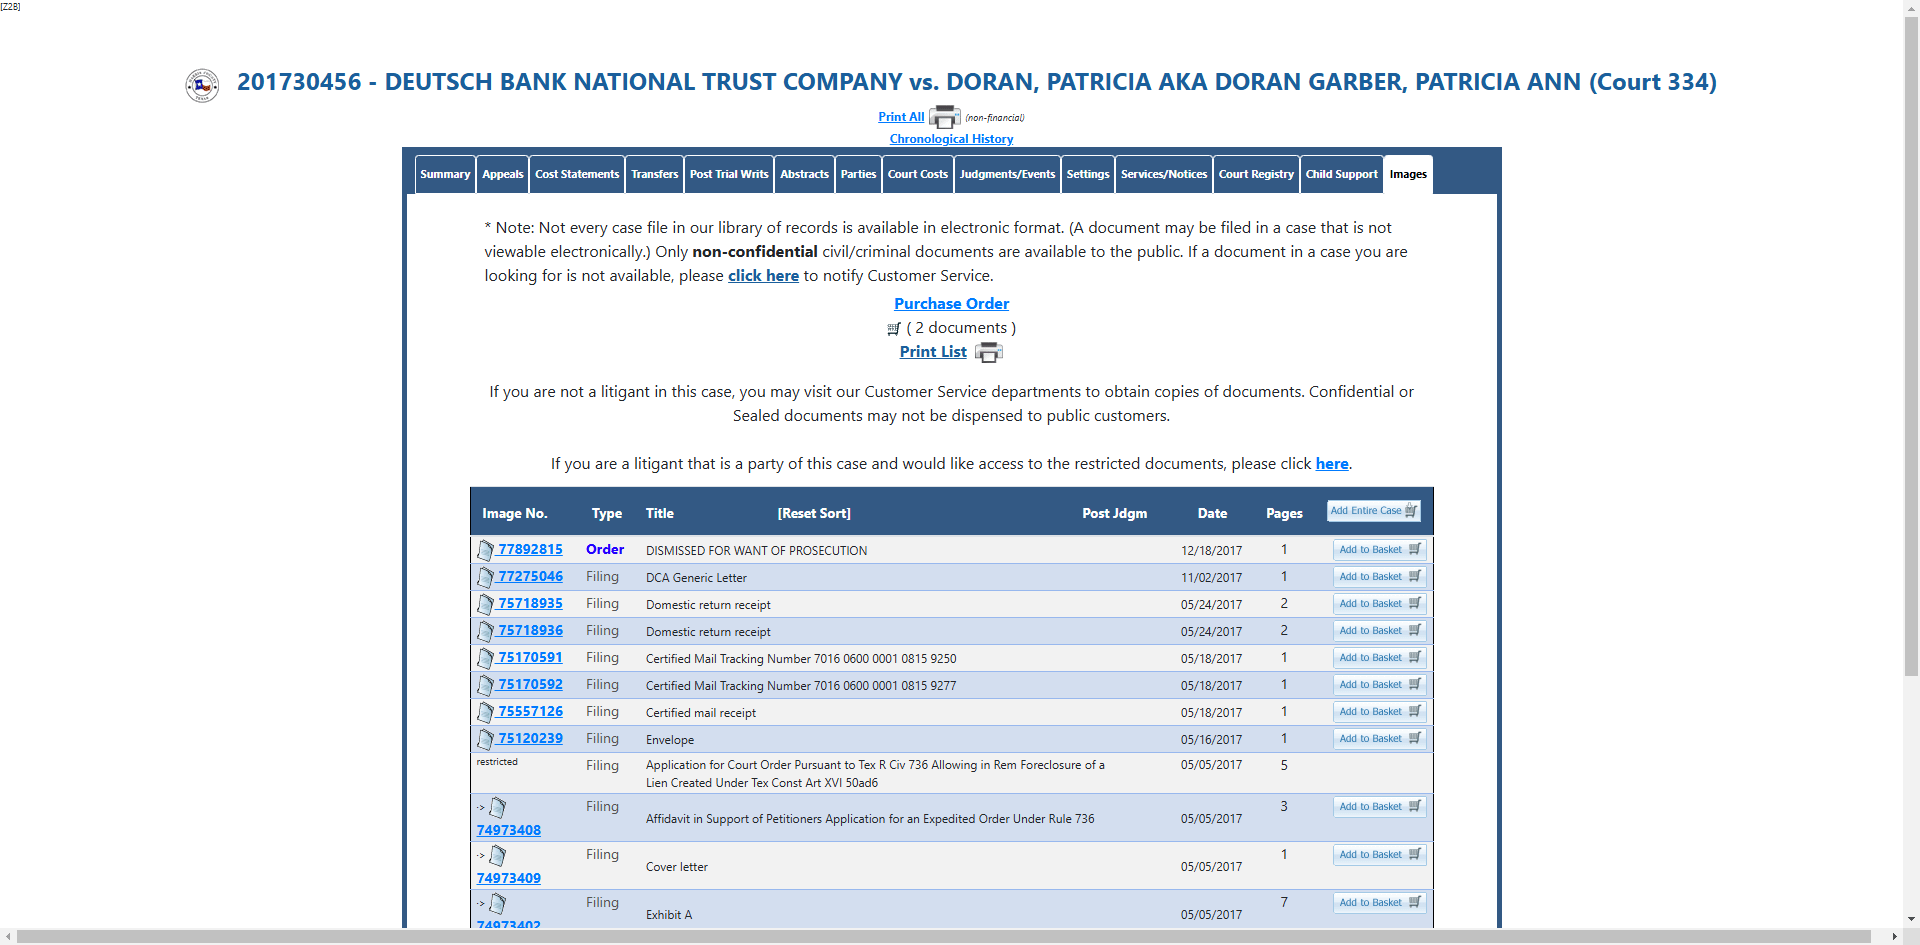Viewport: 1920px width, 945px height.
Task: Open the Child Support tab
Action: click(x=1342, y=174)
